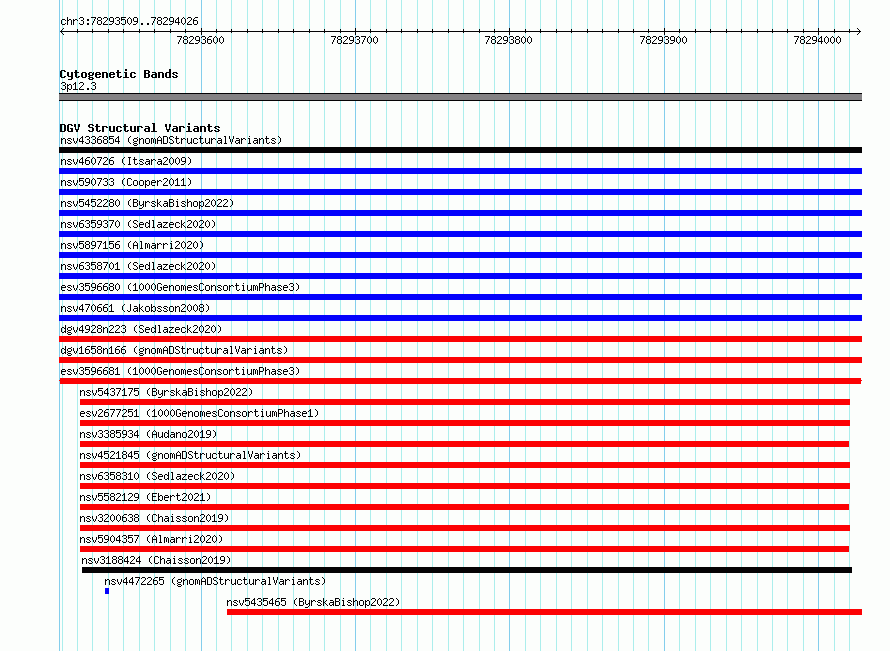Click the blue bar under nsv5452280
The image size is (890, 651).
tap(460, 213)
